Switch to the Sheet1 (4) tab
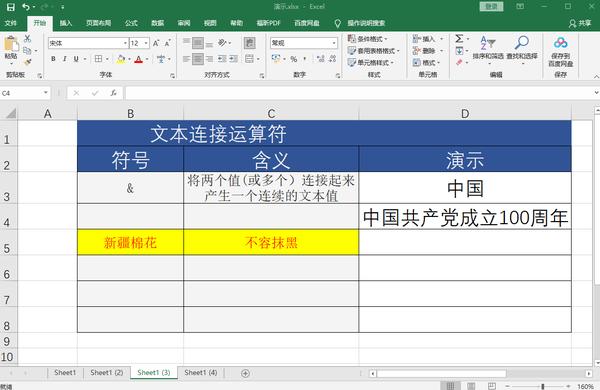The image size is (600, 390). tap(201, 372)
